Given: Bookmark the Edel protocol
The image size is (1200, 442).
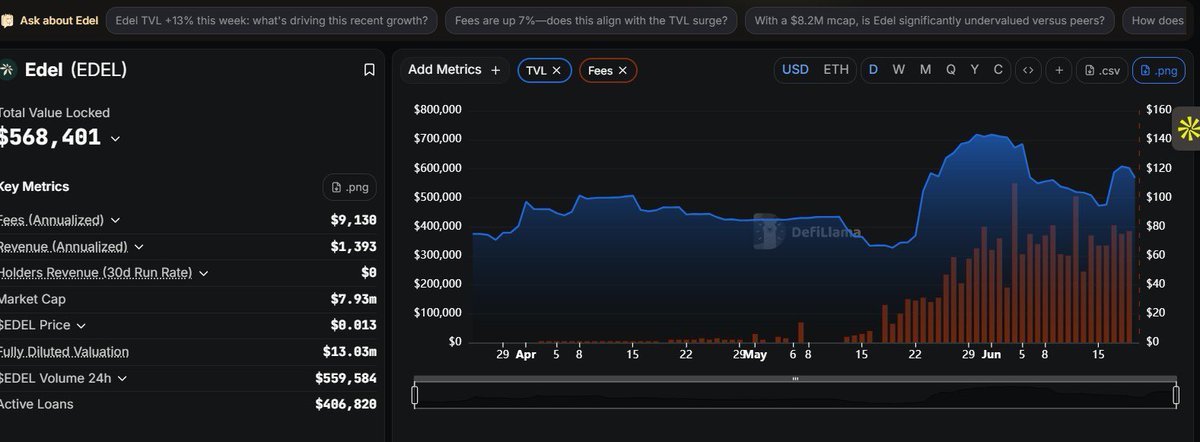Looking at the screenshot, I should (369, 70).
